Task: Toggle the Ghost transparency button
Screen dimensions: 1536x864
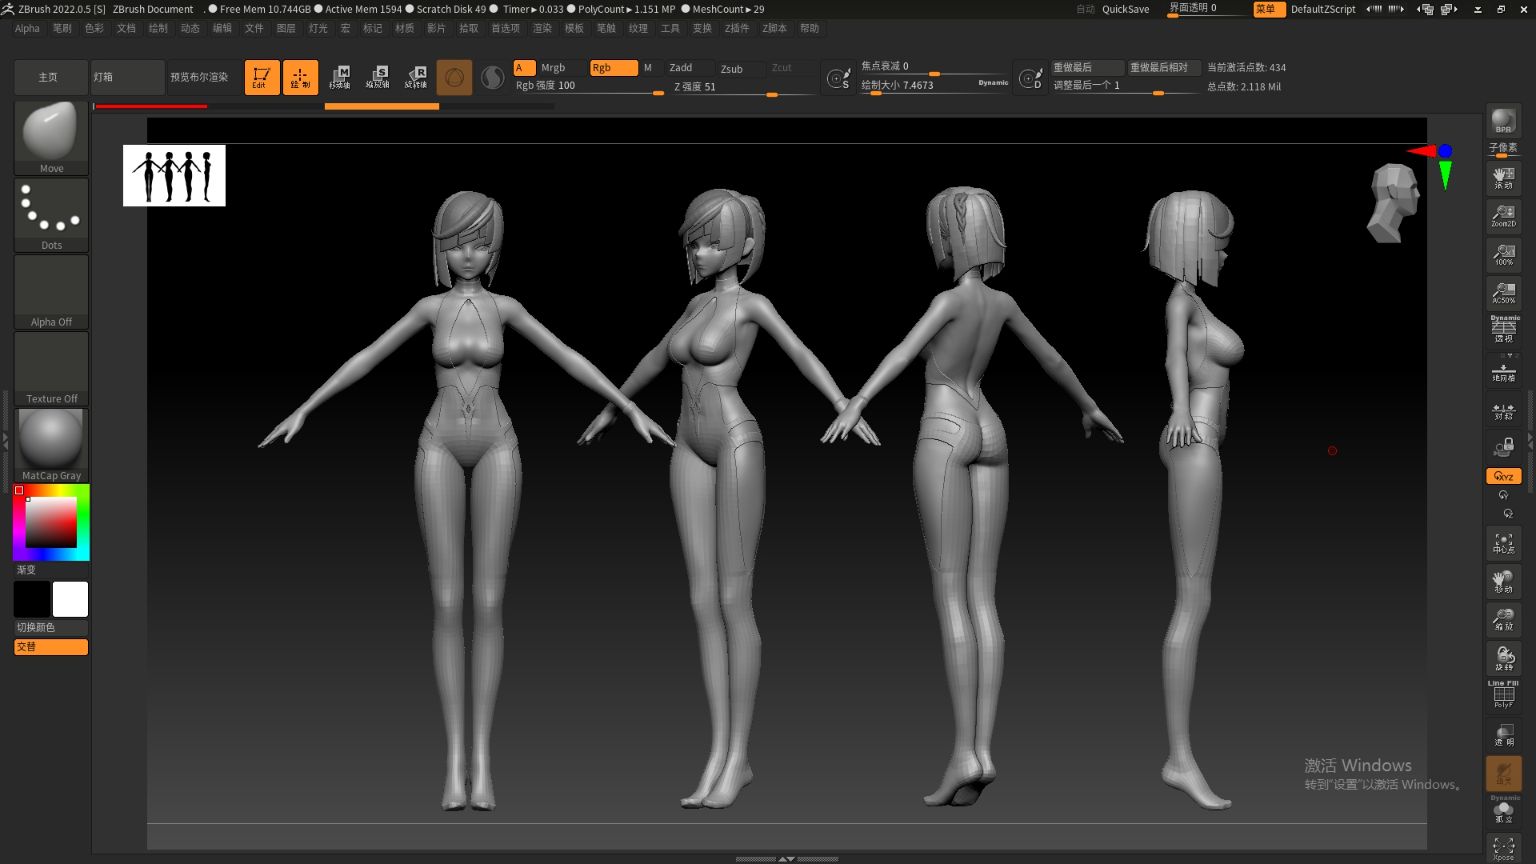Action: [x=1503, y=773]
